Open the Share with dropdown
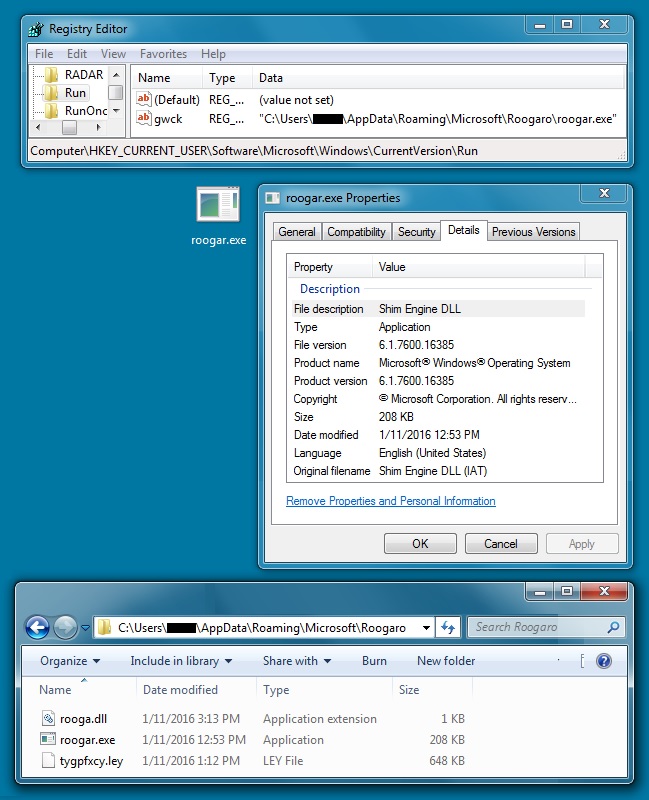Screen dimensions: 649x800 [296, 661]
